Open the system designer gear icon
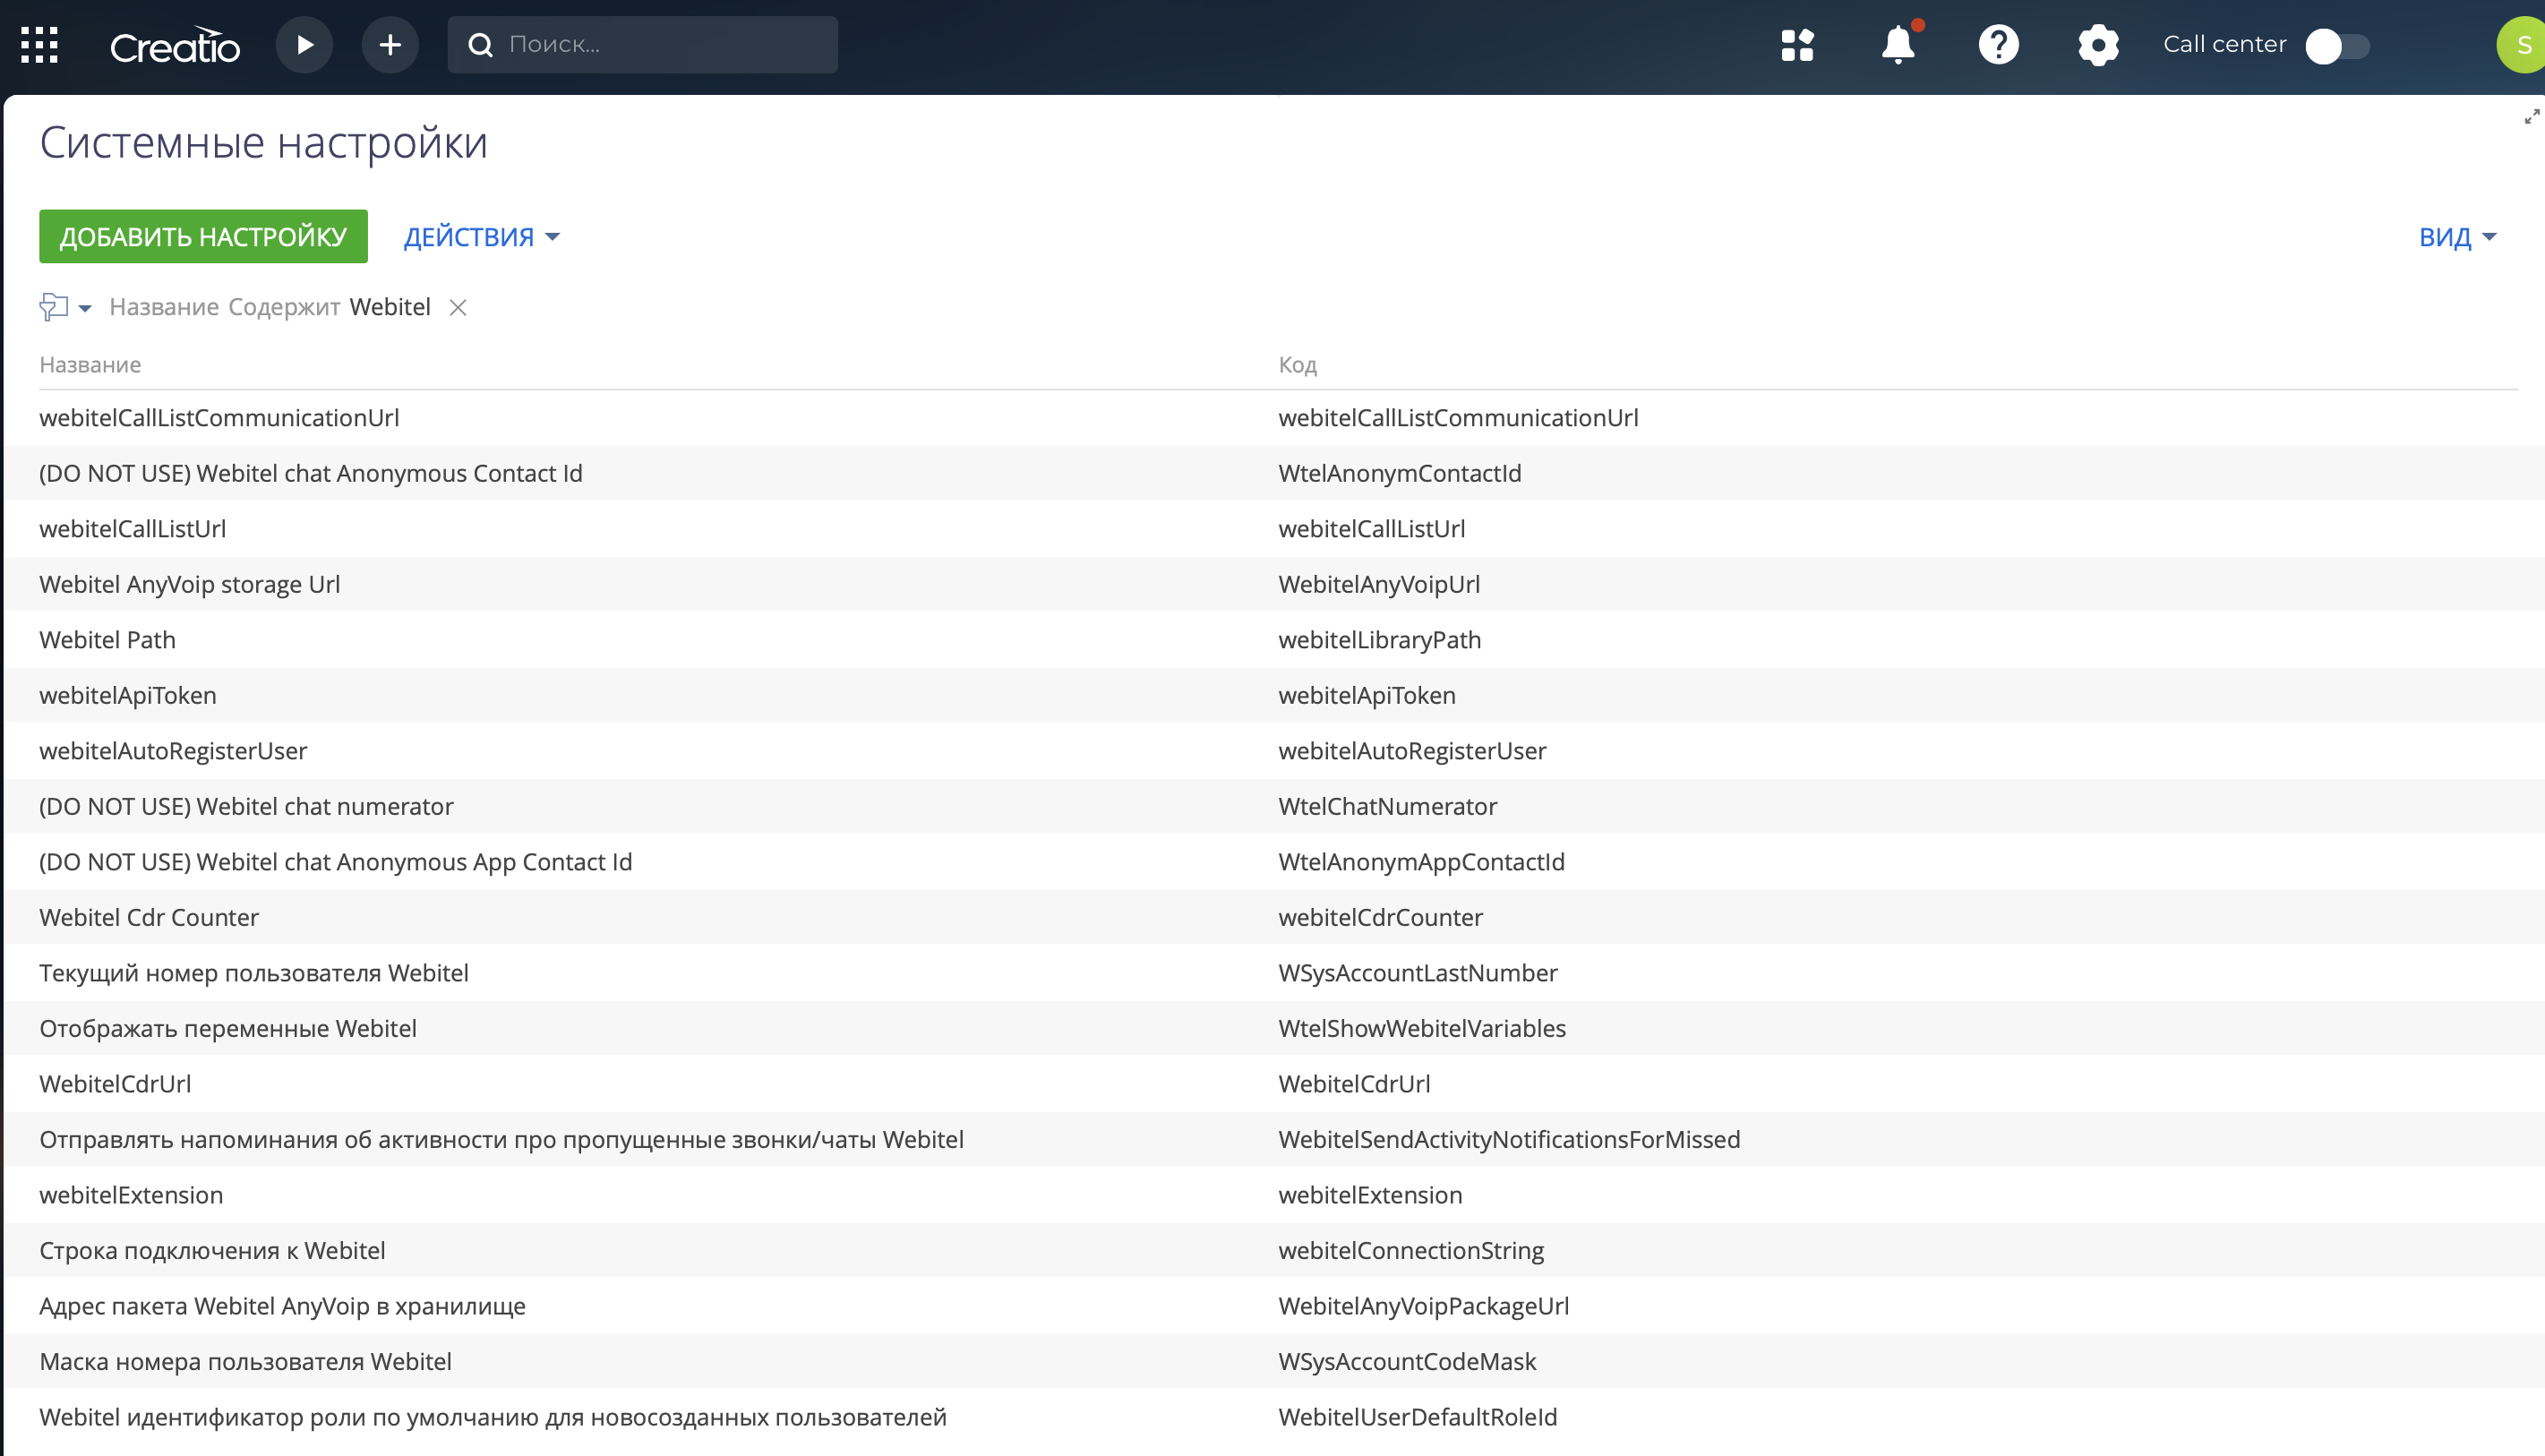This screenshot has width=2545, height=1456. (x=2098, y=45)
